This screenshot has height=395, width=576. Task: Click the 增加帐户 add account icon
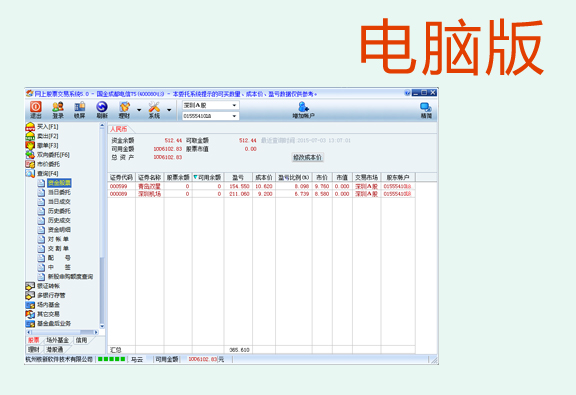pyautogui.click(x=303, y=110)
